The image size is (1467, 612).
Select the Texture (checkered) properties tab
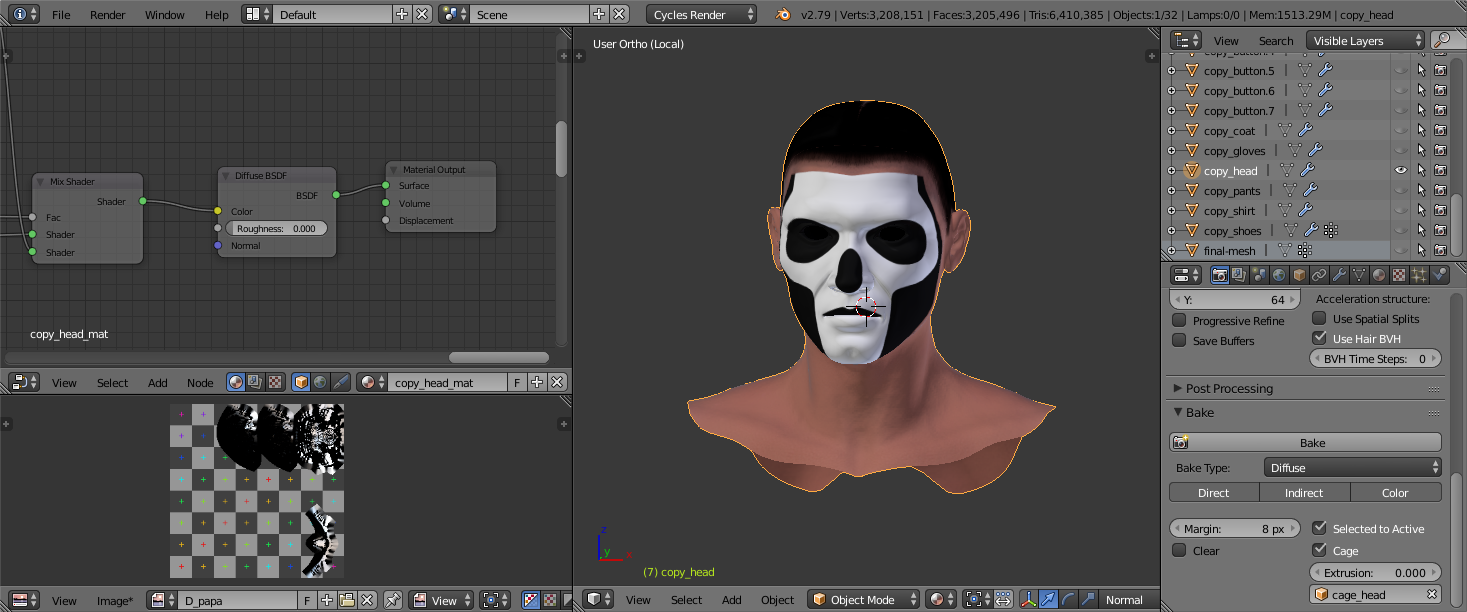click(1397, 274)
